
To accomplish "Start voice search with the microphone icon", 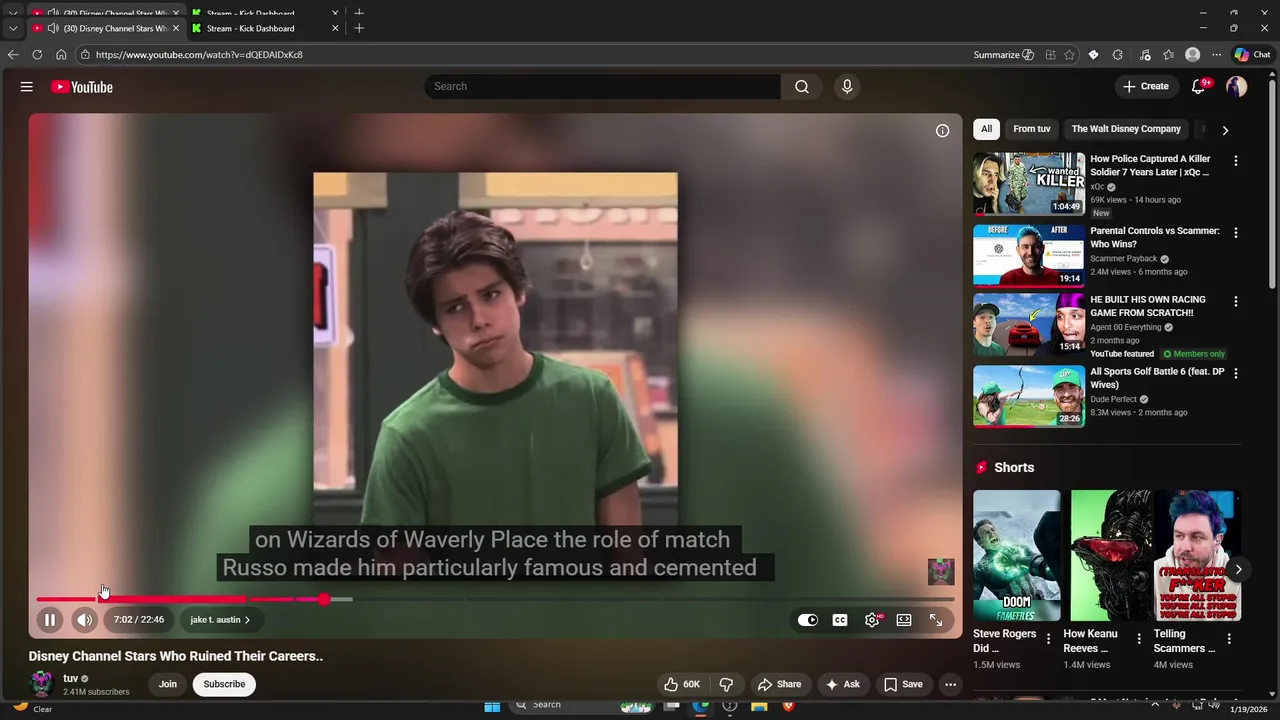I will point(847,87).
